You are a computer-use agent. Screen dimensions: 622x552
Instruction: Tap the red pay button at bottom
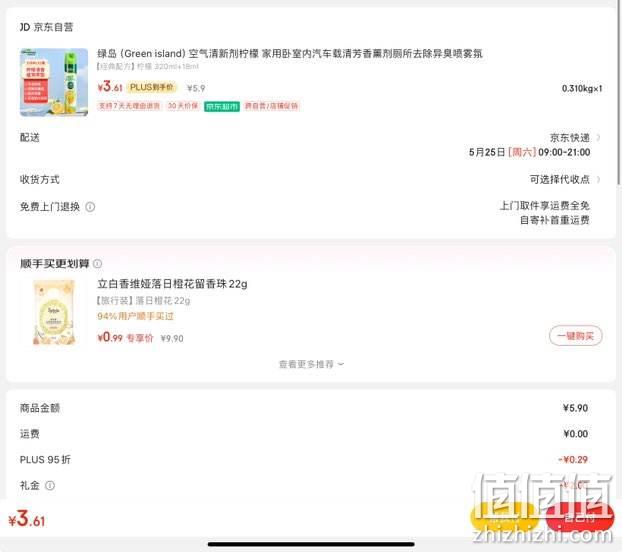point(579,518)
